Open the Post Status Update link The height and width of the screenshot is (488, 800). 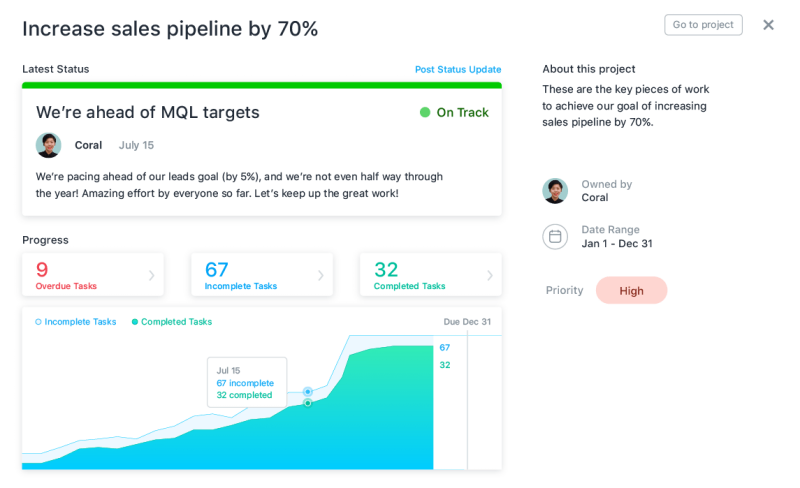[x=458, y=69]
